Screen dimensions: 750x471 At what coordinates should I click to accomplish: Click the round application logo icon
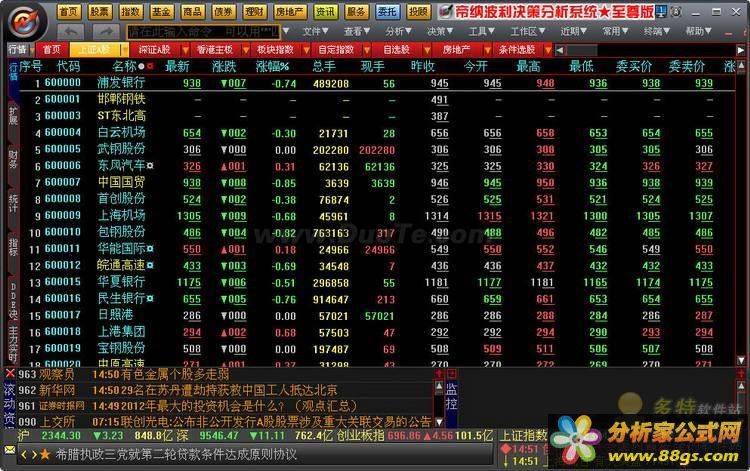(25, 21)
